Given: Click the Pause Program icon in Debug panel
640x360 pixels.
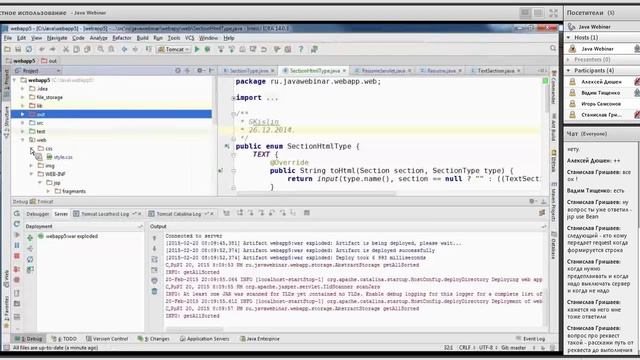Looking at the screenshot, I should (x=17, y=245).
